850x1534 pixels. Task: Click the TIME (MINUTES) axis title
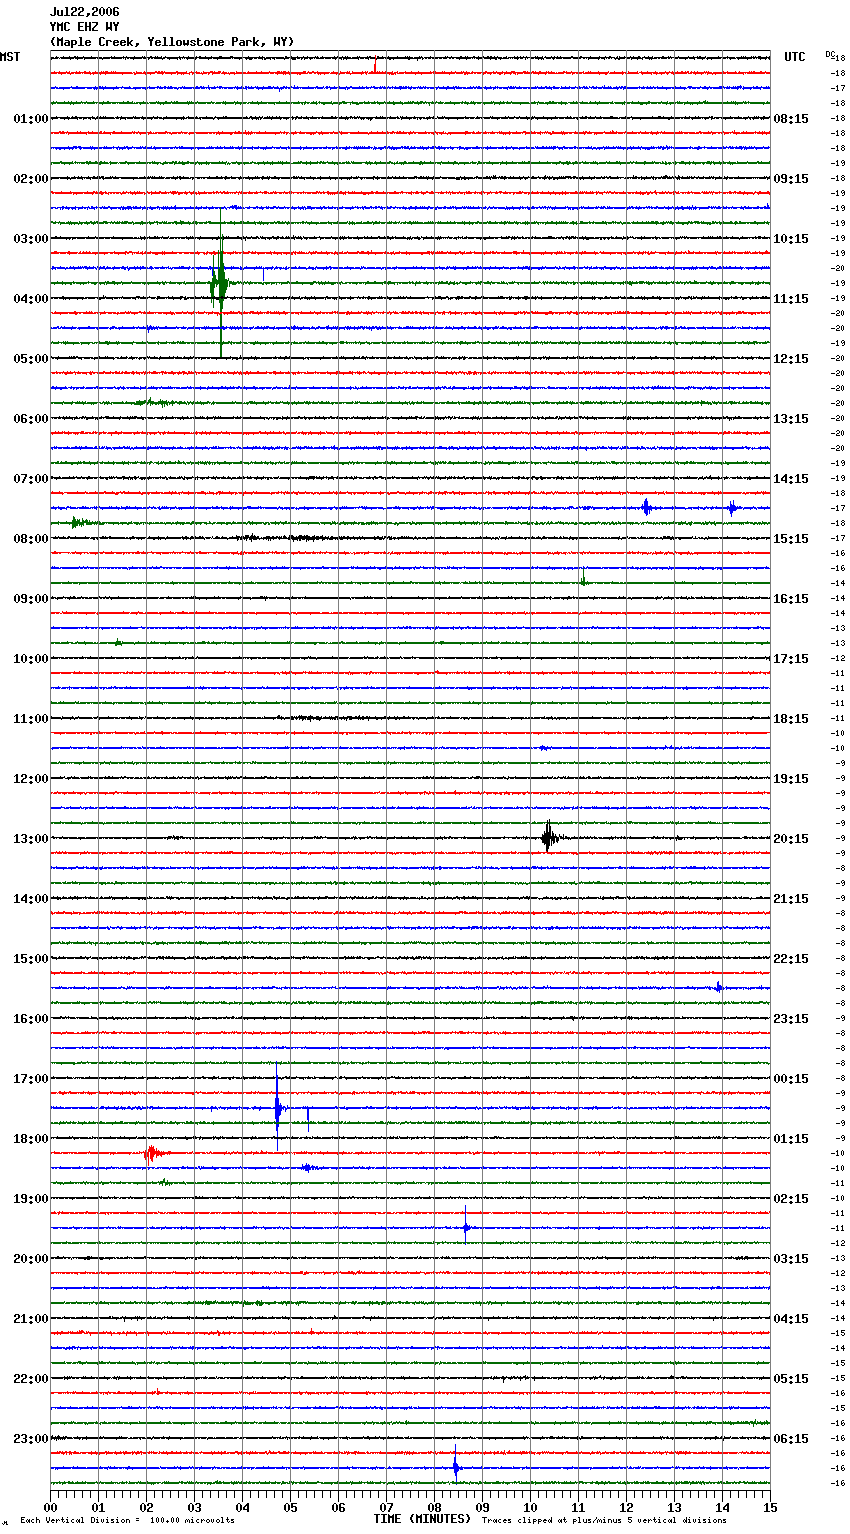(x=422, y=1518)
